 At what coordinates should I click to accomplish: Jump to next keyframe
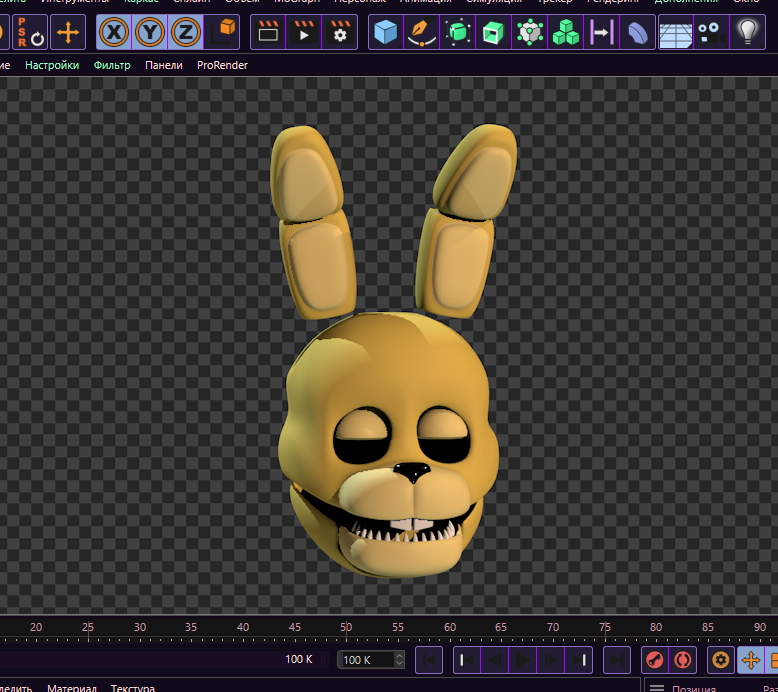point(579,660)
